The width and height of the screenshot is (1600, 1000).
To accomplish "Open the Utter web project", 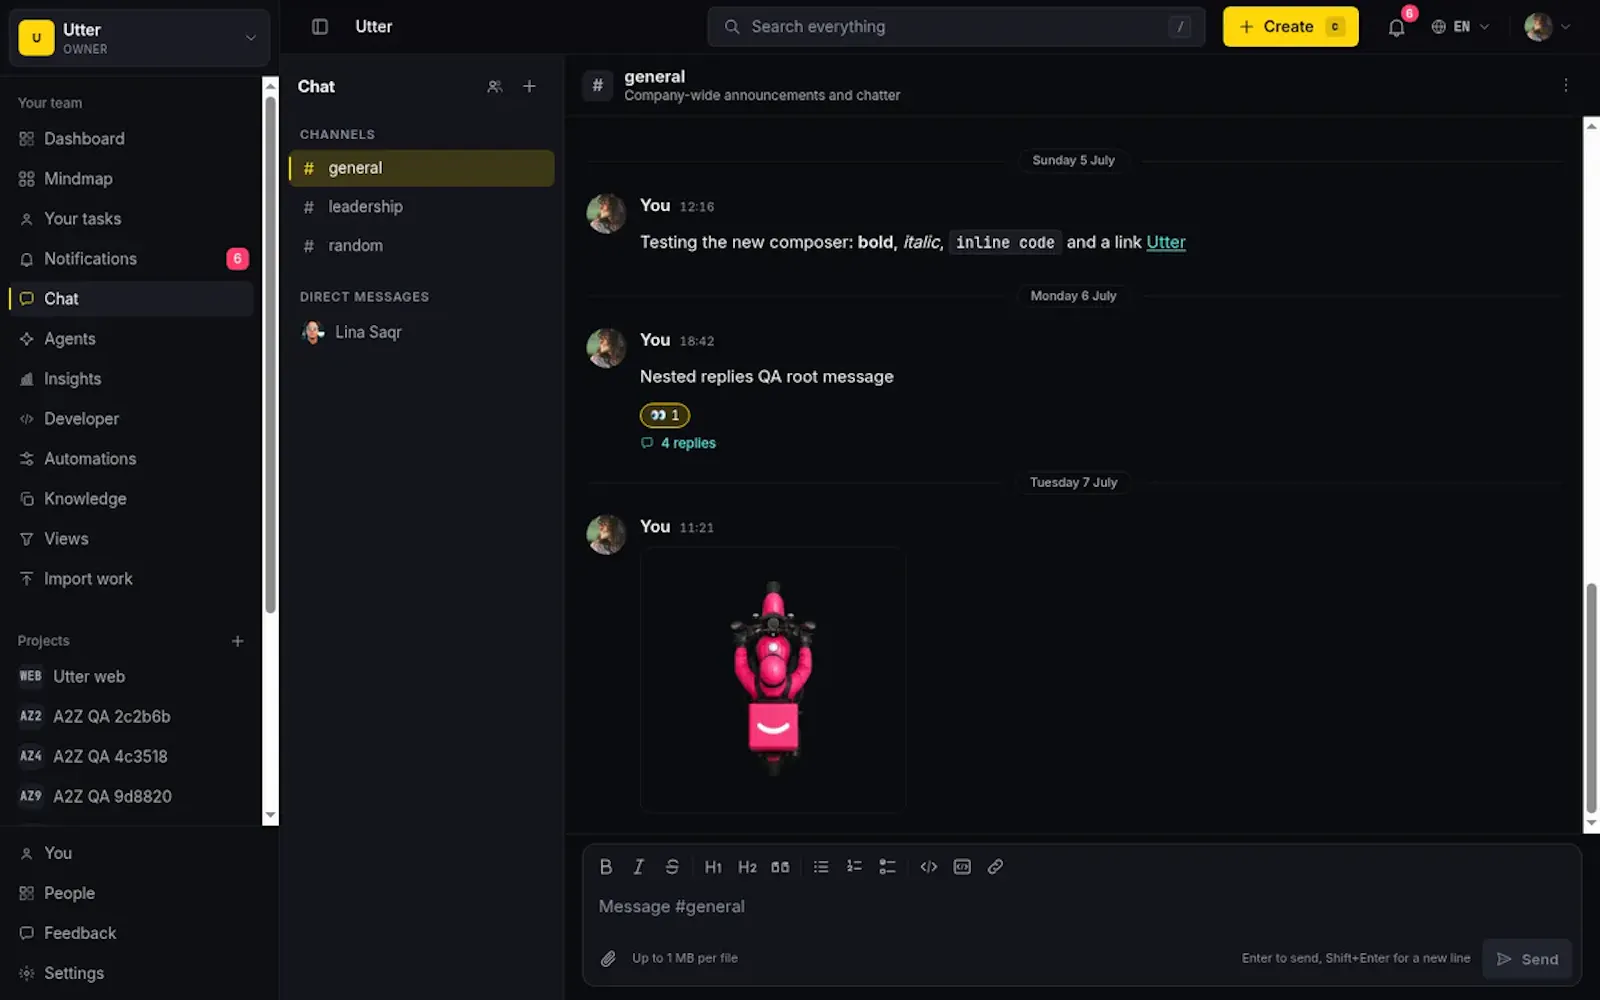I will point(131,677).
